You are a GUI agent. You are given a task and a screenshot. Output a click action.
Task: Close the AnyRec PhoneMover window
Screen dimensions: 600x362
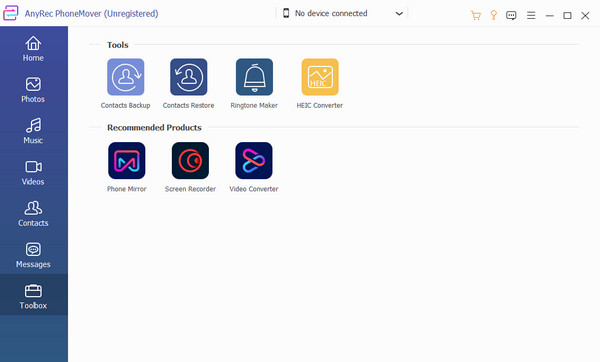[585, 15]
